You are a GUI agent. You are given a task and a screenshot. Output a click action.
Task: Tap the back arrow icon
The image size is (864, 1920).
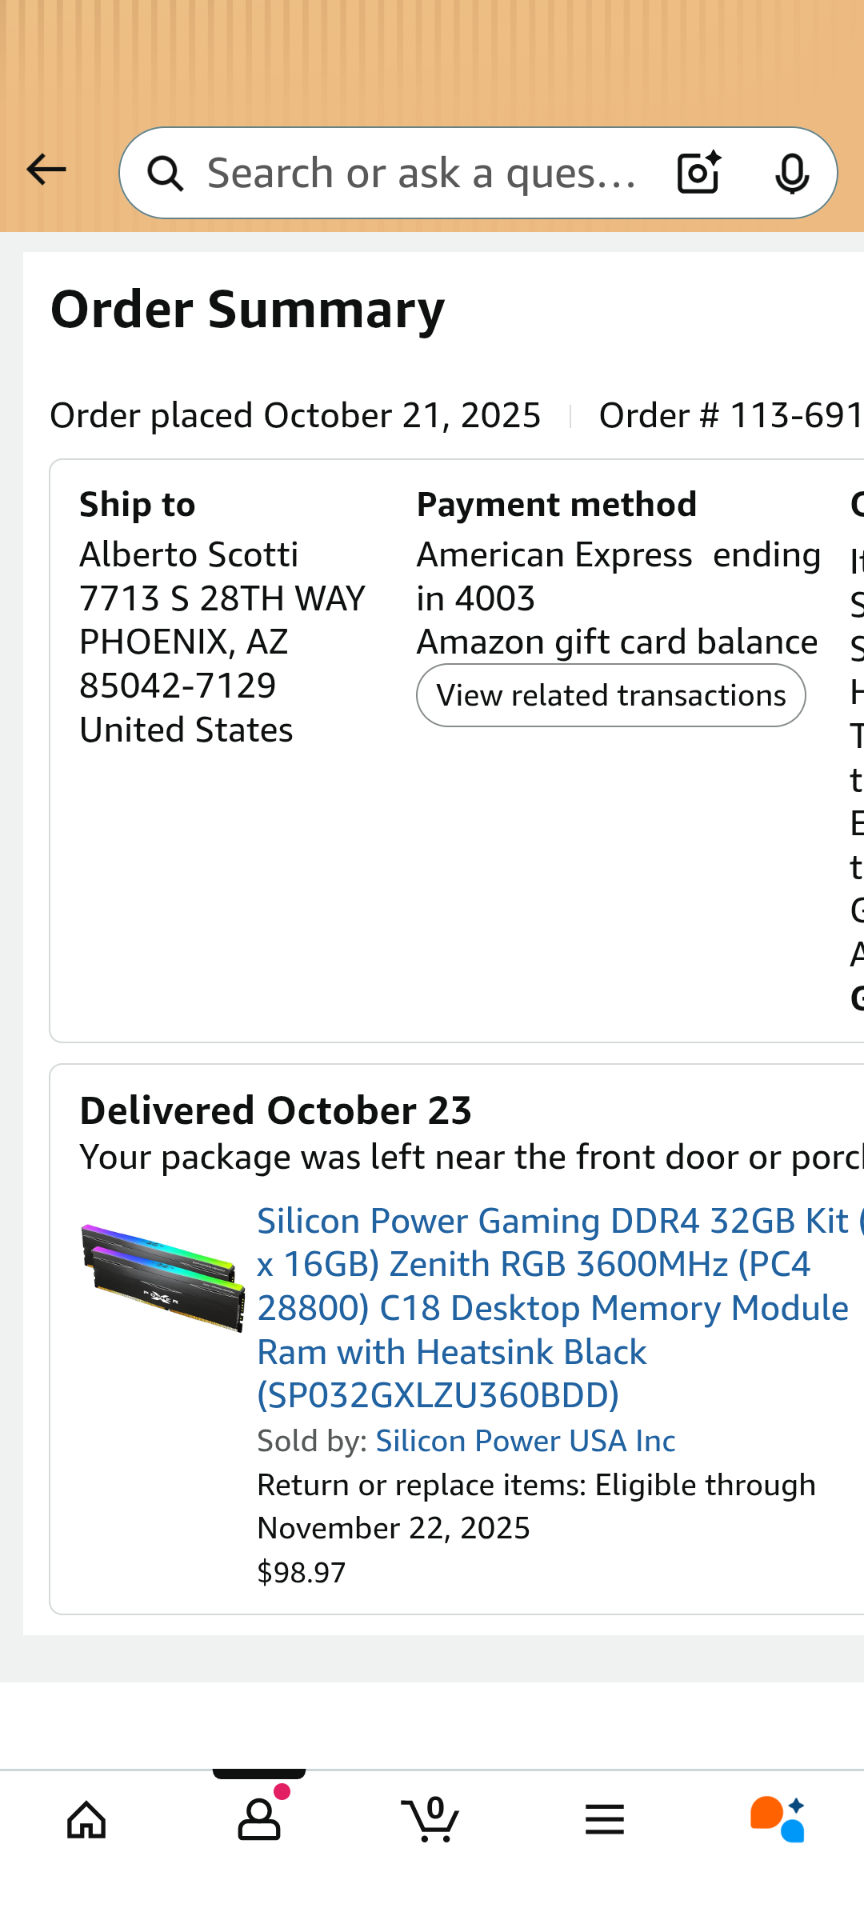[46, 170]
